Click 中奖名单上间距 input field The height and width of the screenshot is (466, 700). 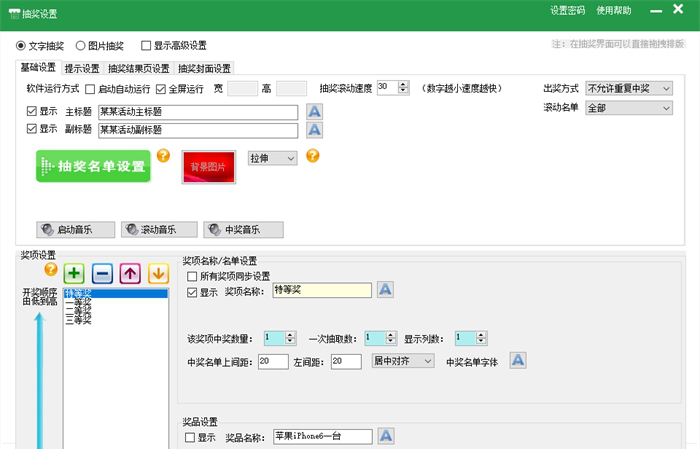coord(273,361)
